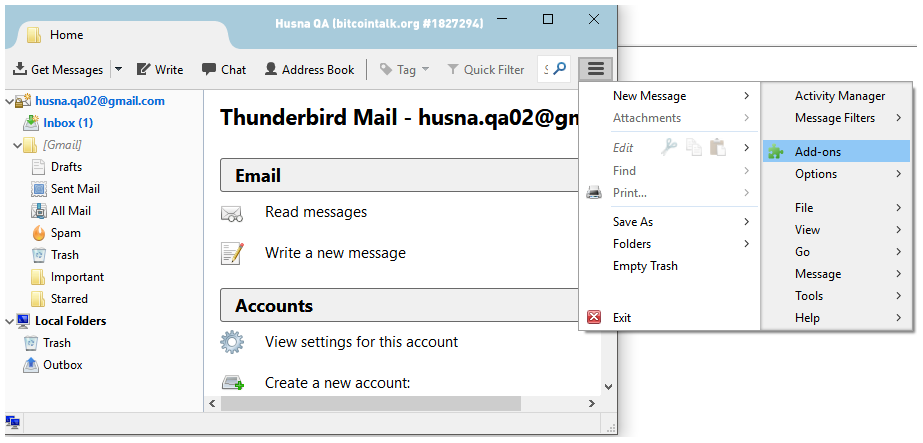923x443 pixels.
Task: Click the online status icon in status bar
Action: [12, 422]
